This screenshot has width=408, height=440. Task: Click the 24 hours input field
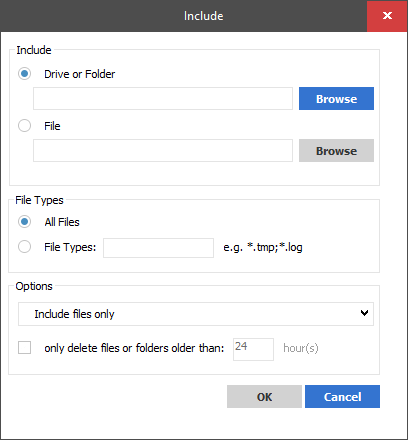(253, 349)
